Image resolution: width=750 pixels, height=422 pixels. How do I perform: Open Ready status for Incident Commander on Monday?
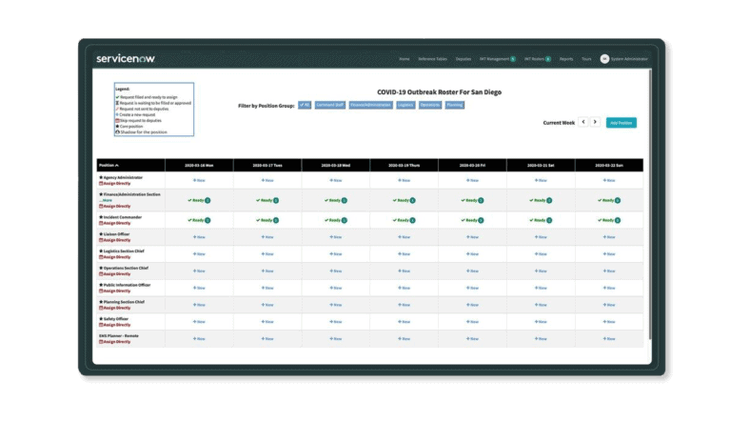tap(199, 220)
